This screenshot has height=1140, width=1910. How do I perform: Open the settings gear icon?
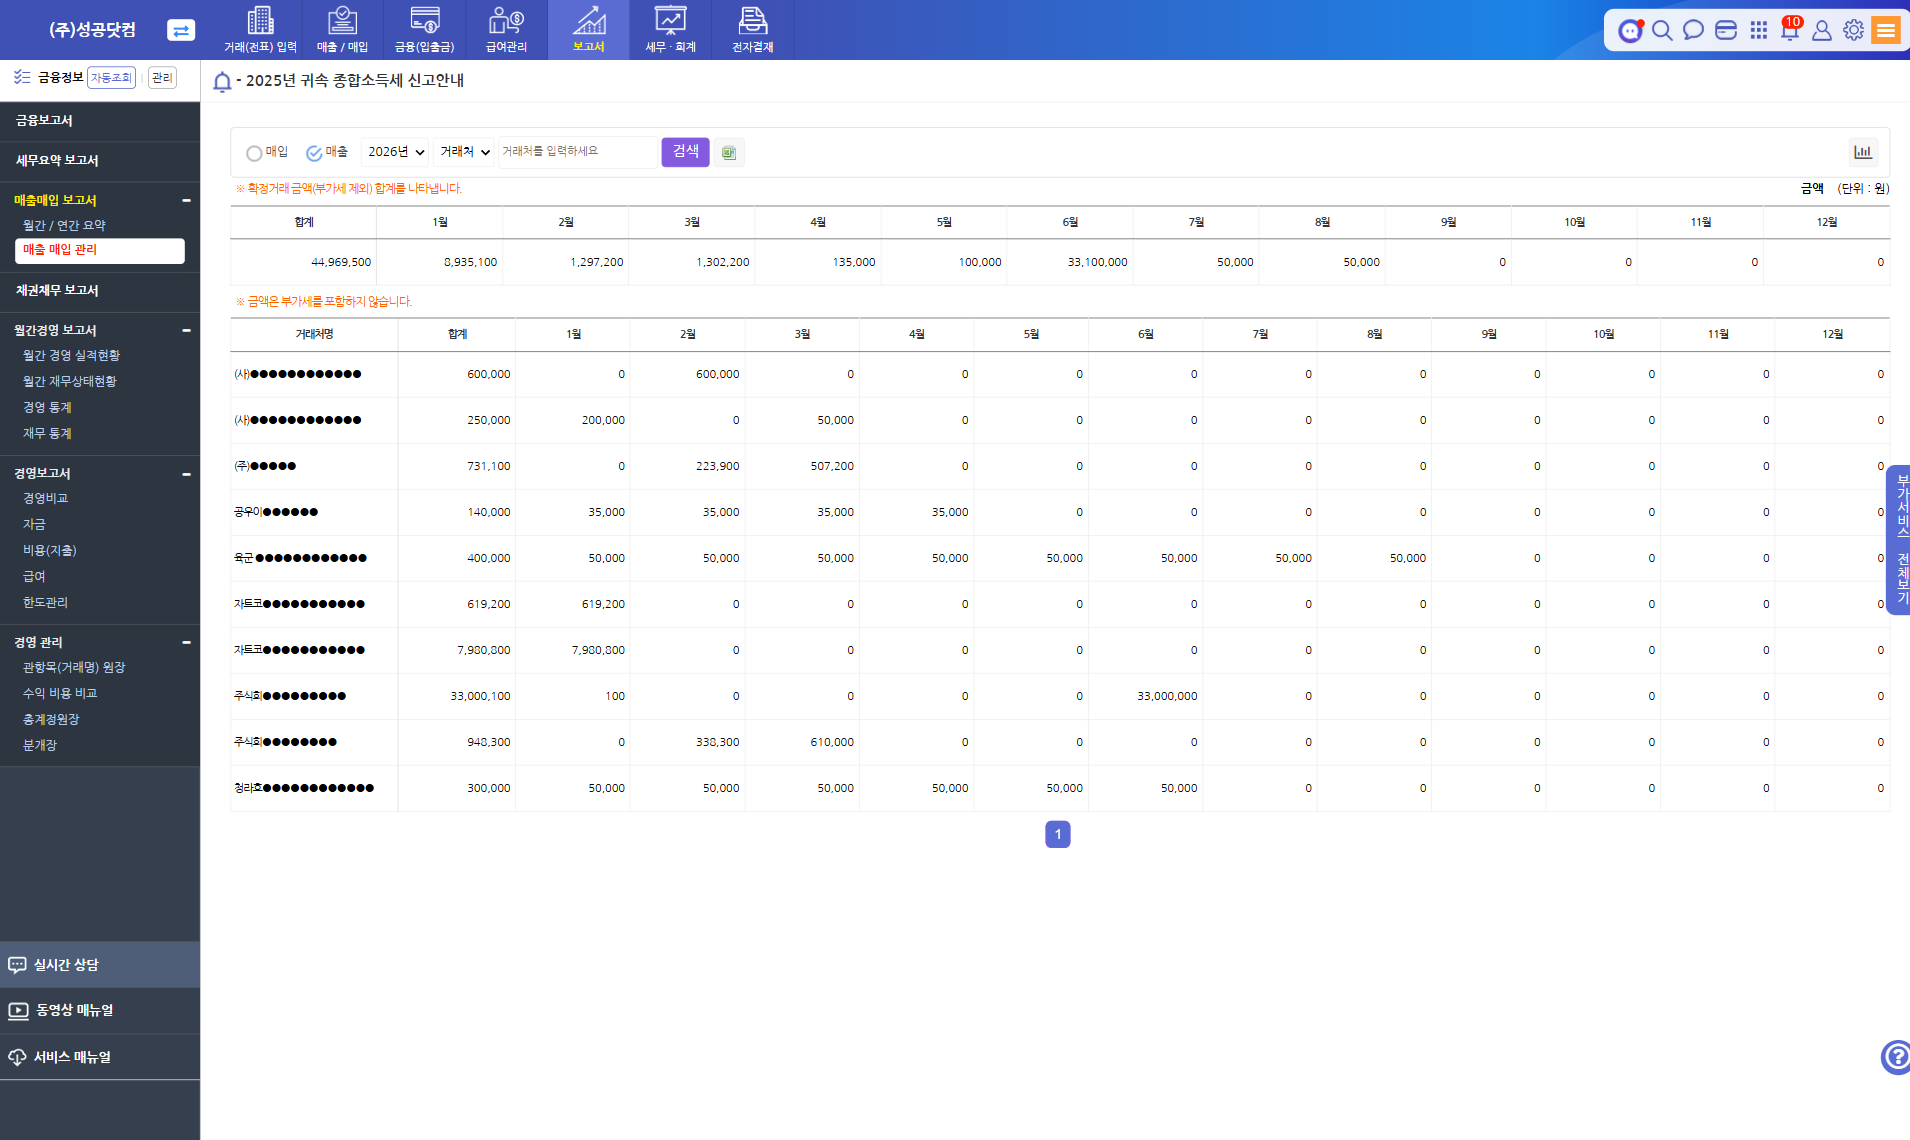tap(1853, 30)
